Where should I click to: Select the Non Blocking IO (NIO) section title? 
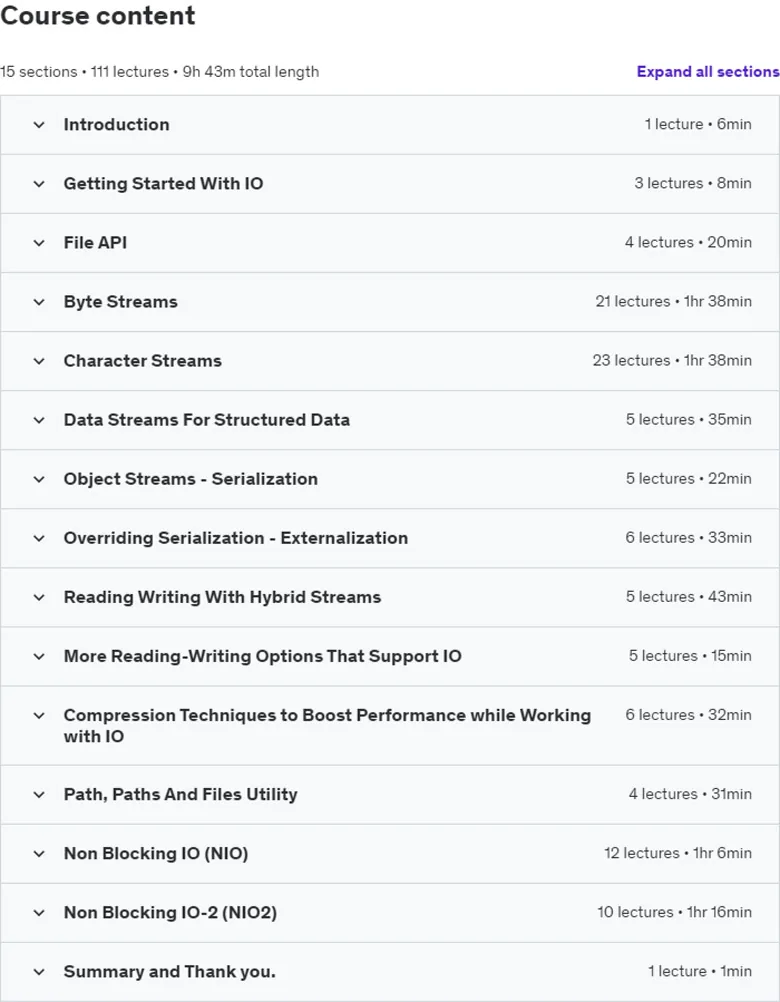tap(156, 854)
